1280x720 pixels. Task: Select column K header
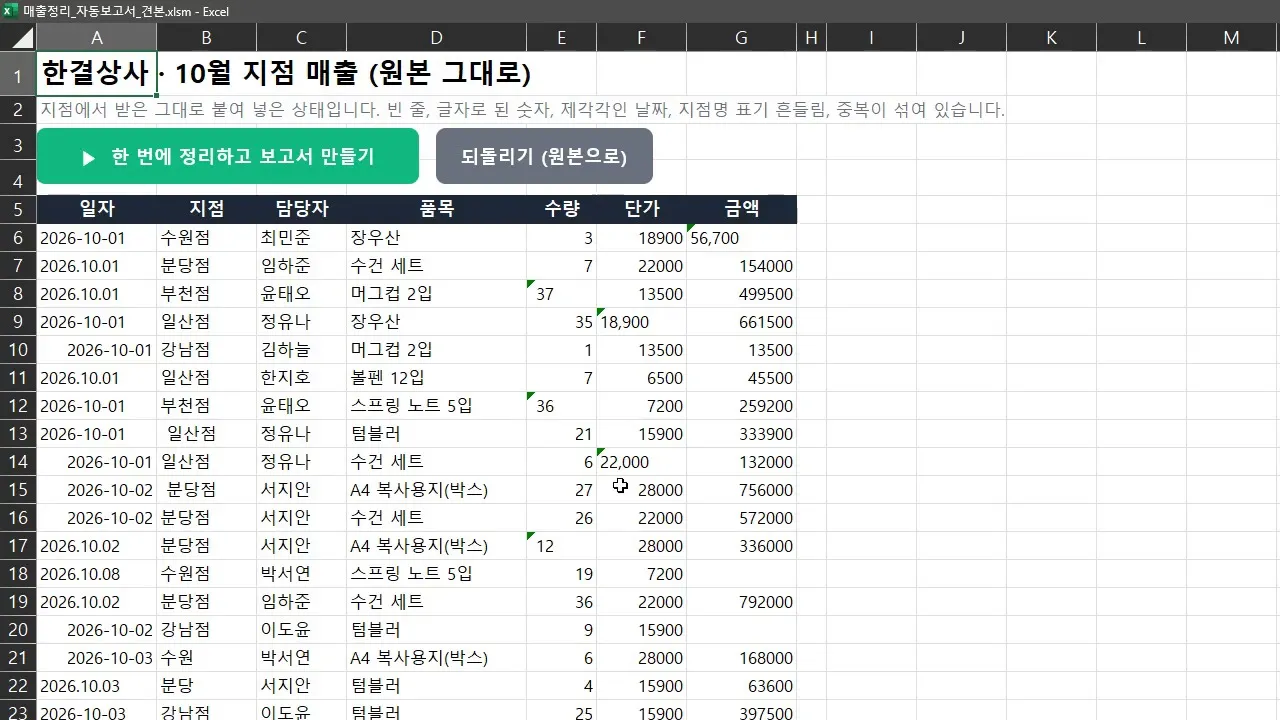(x=1051, y=38)
